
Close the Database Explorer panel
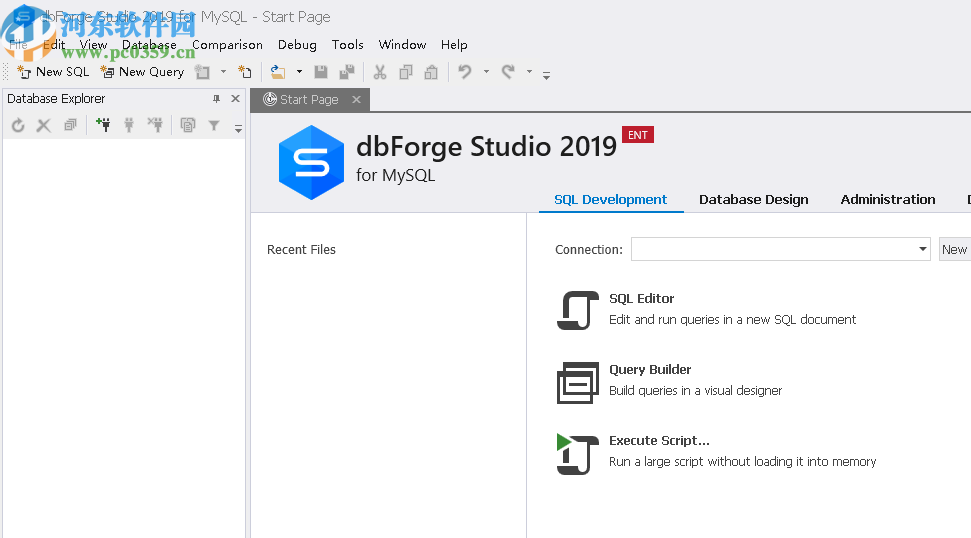235,98
